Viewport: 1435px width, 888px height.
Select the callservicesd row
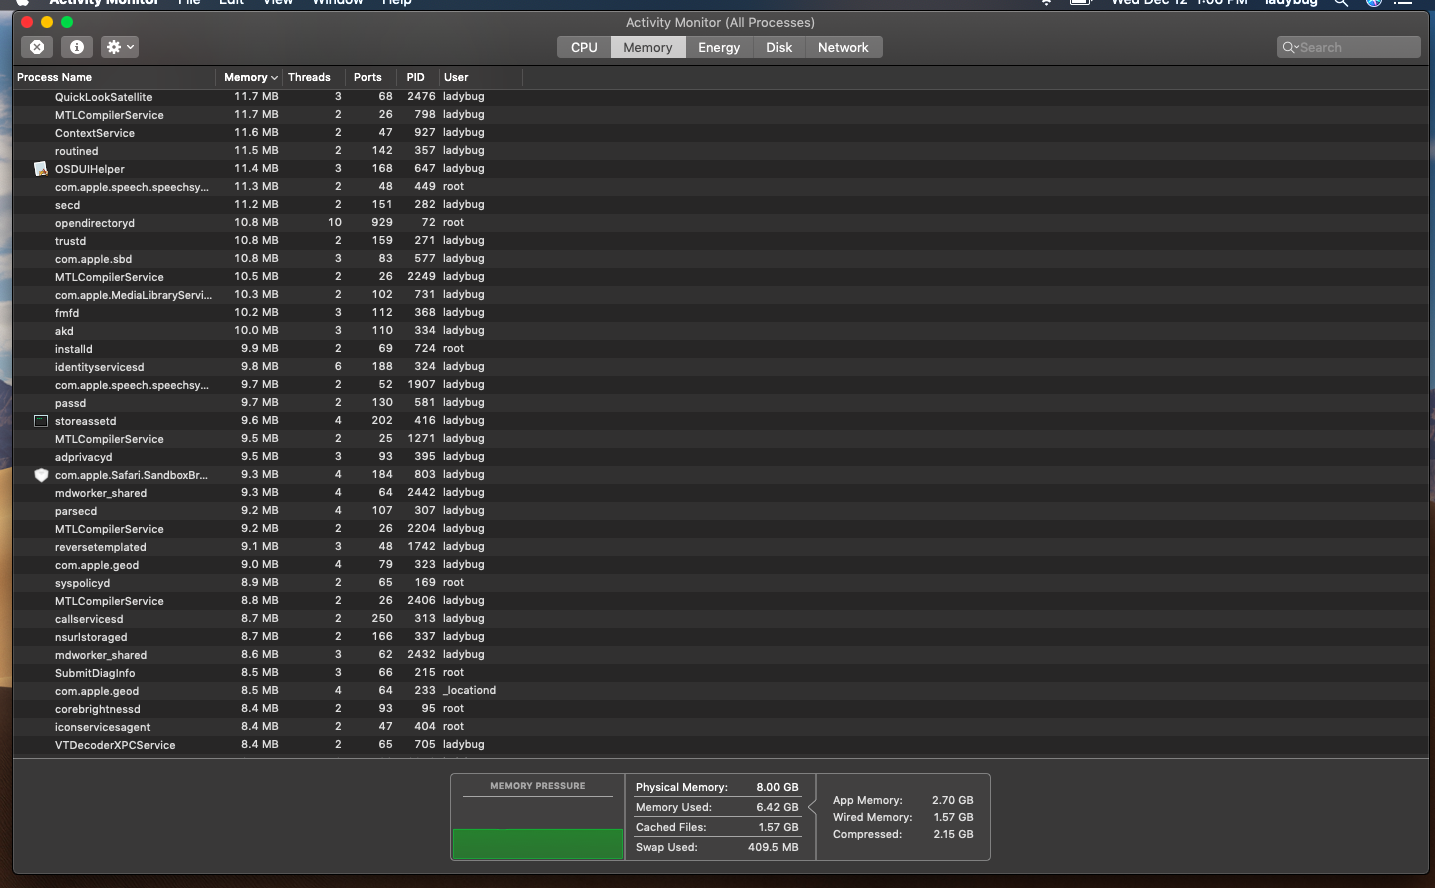(720, 619)
